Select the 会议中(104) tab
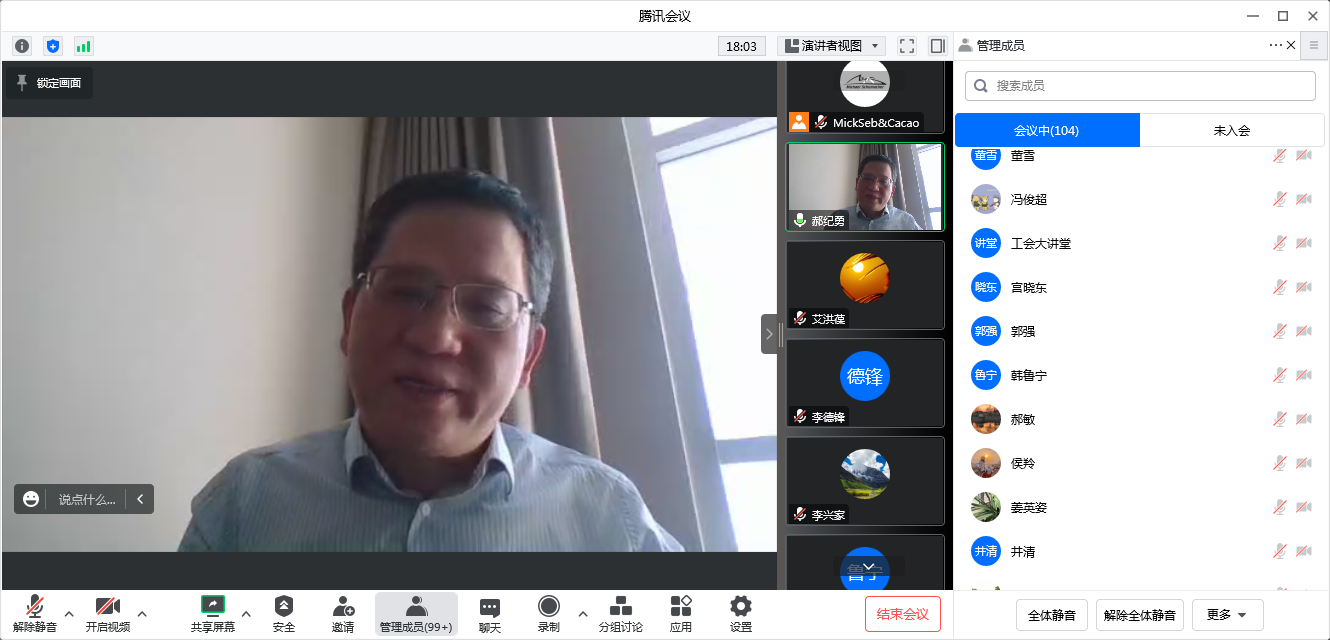 [x=1046, y=130]
